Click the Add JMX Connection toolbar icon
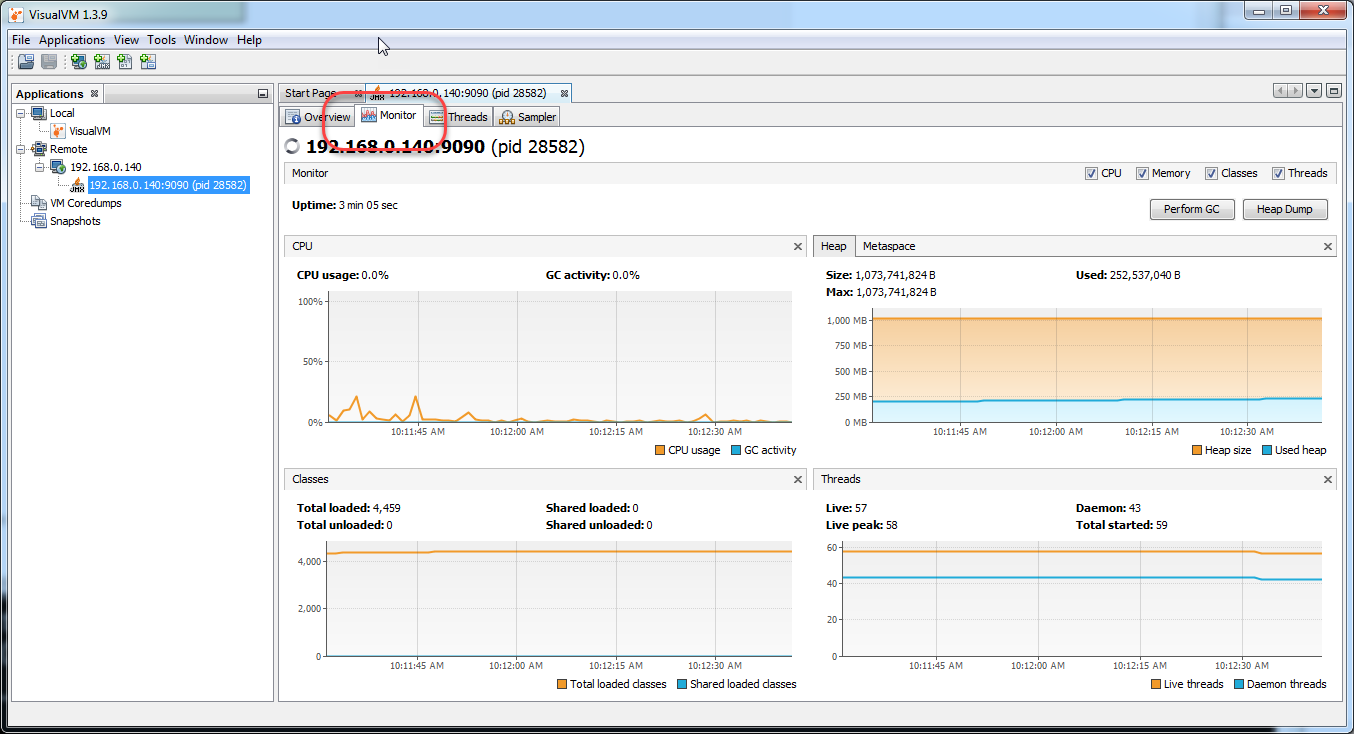The image size is (1354, 734). 101,61
